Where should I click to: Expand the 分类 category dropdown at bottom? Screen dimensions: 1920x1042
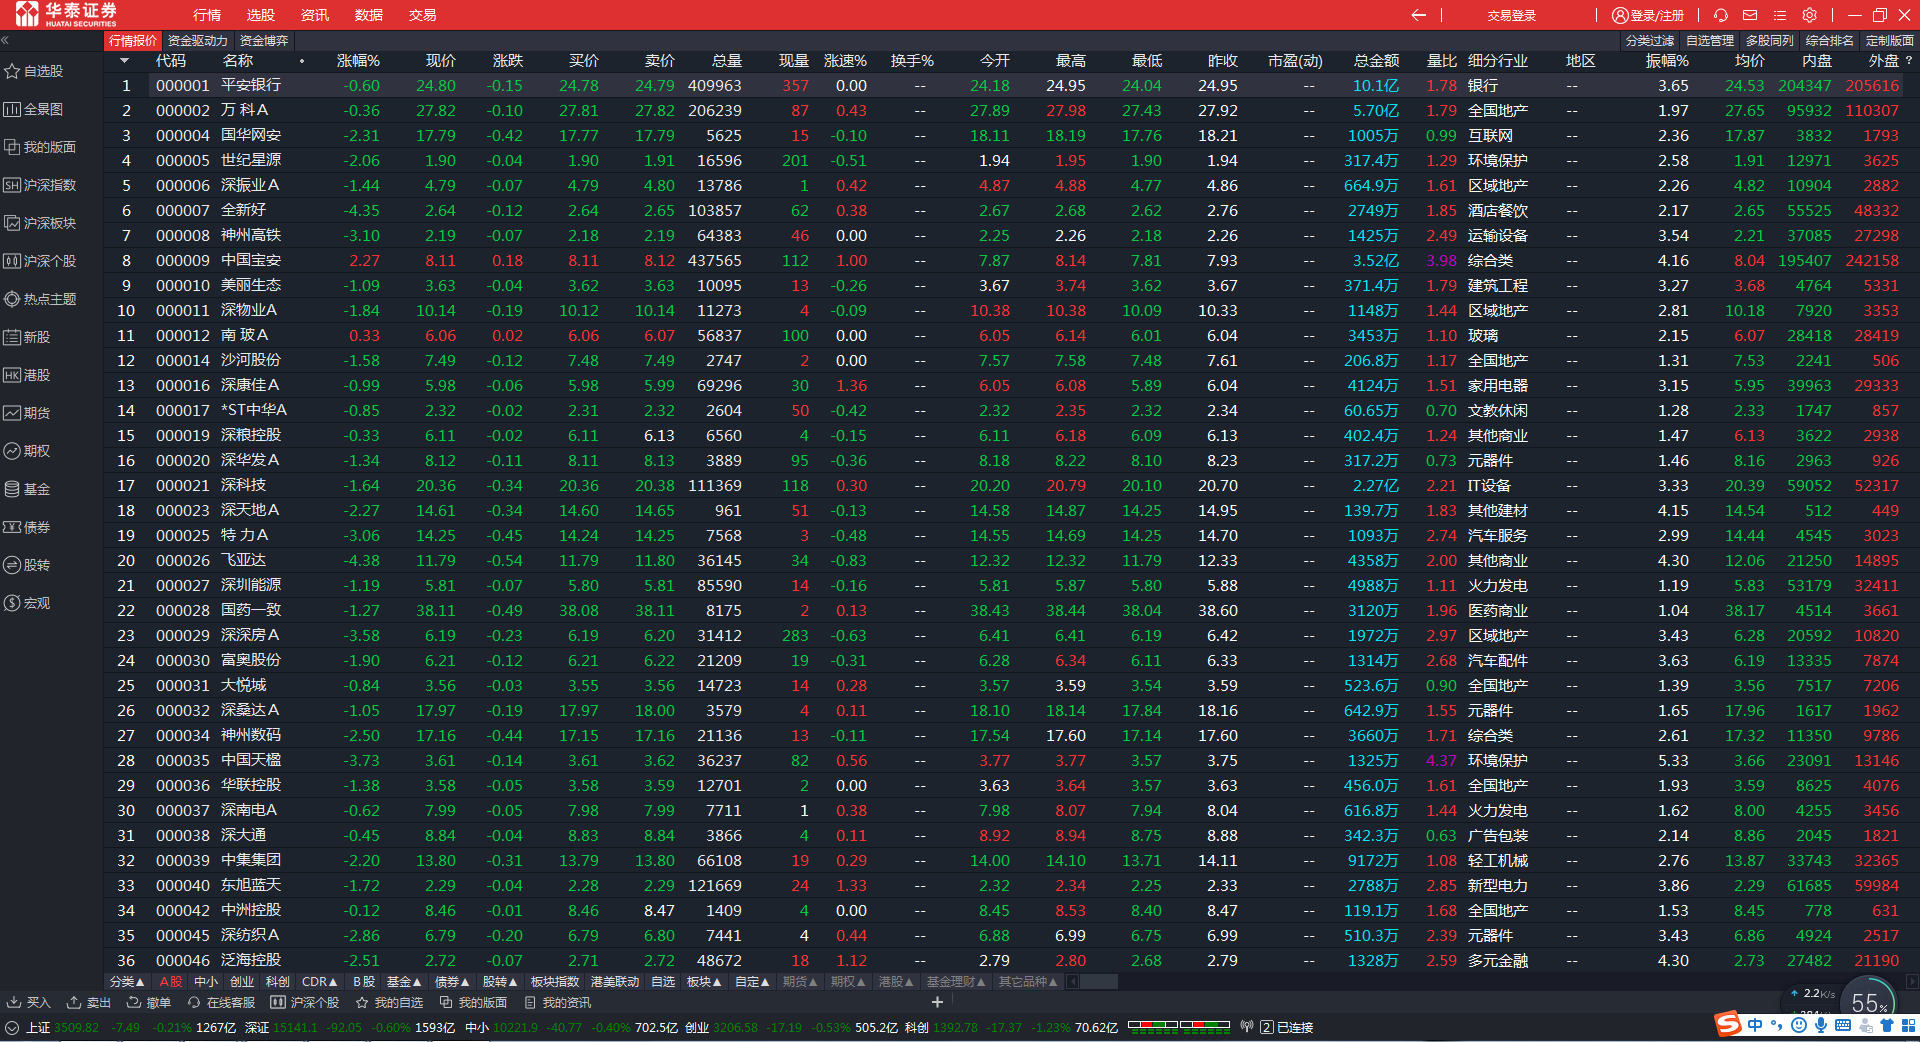point(127,982)
